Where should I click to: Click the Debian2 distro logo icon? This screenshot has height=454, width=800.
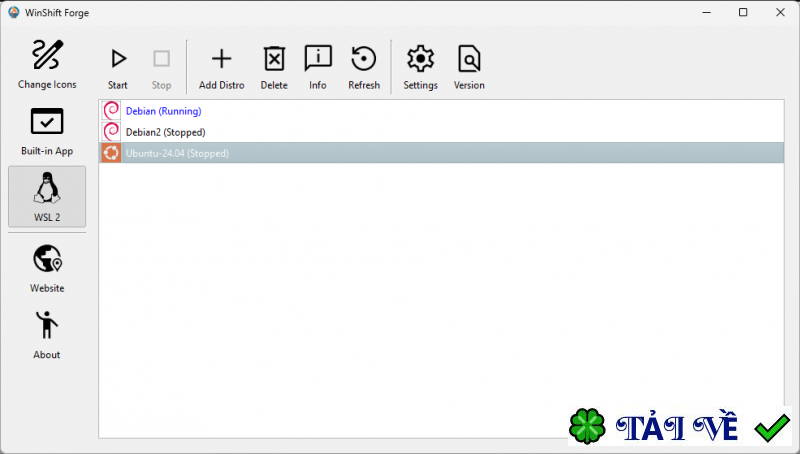(111, 132)
